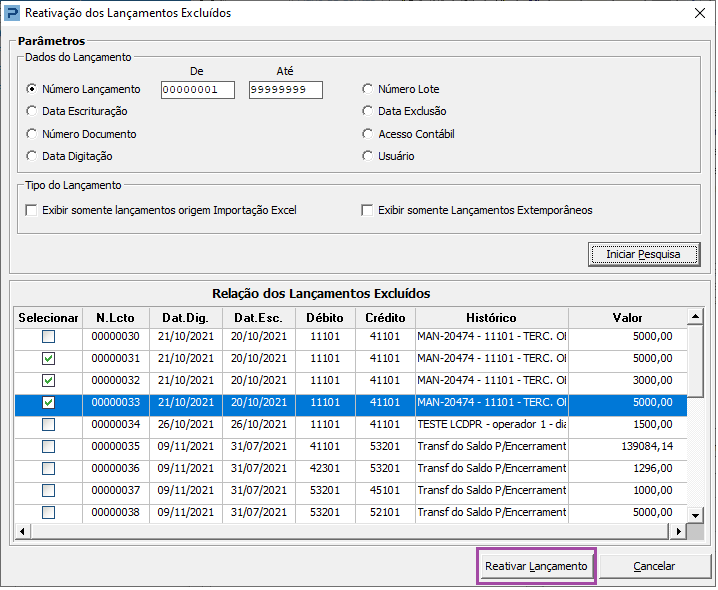Click the credit 45101 cell
The height and width of the screenshot is (590, 718).
click(385, 491)
